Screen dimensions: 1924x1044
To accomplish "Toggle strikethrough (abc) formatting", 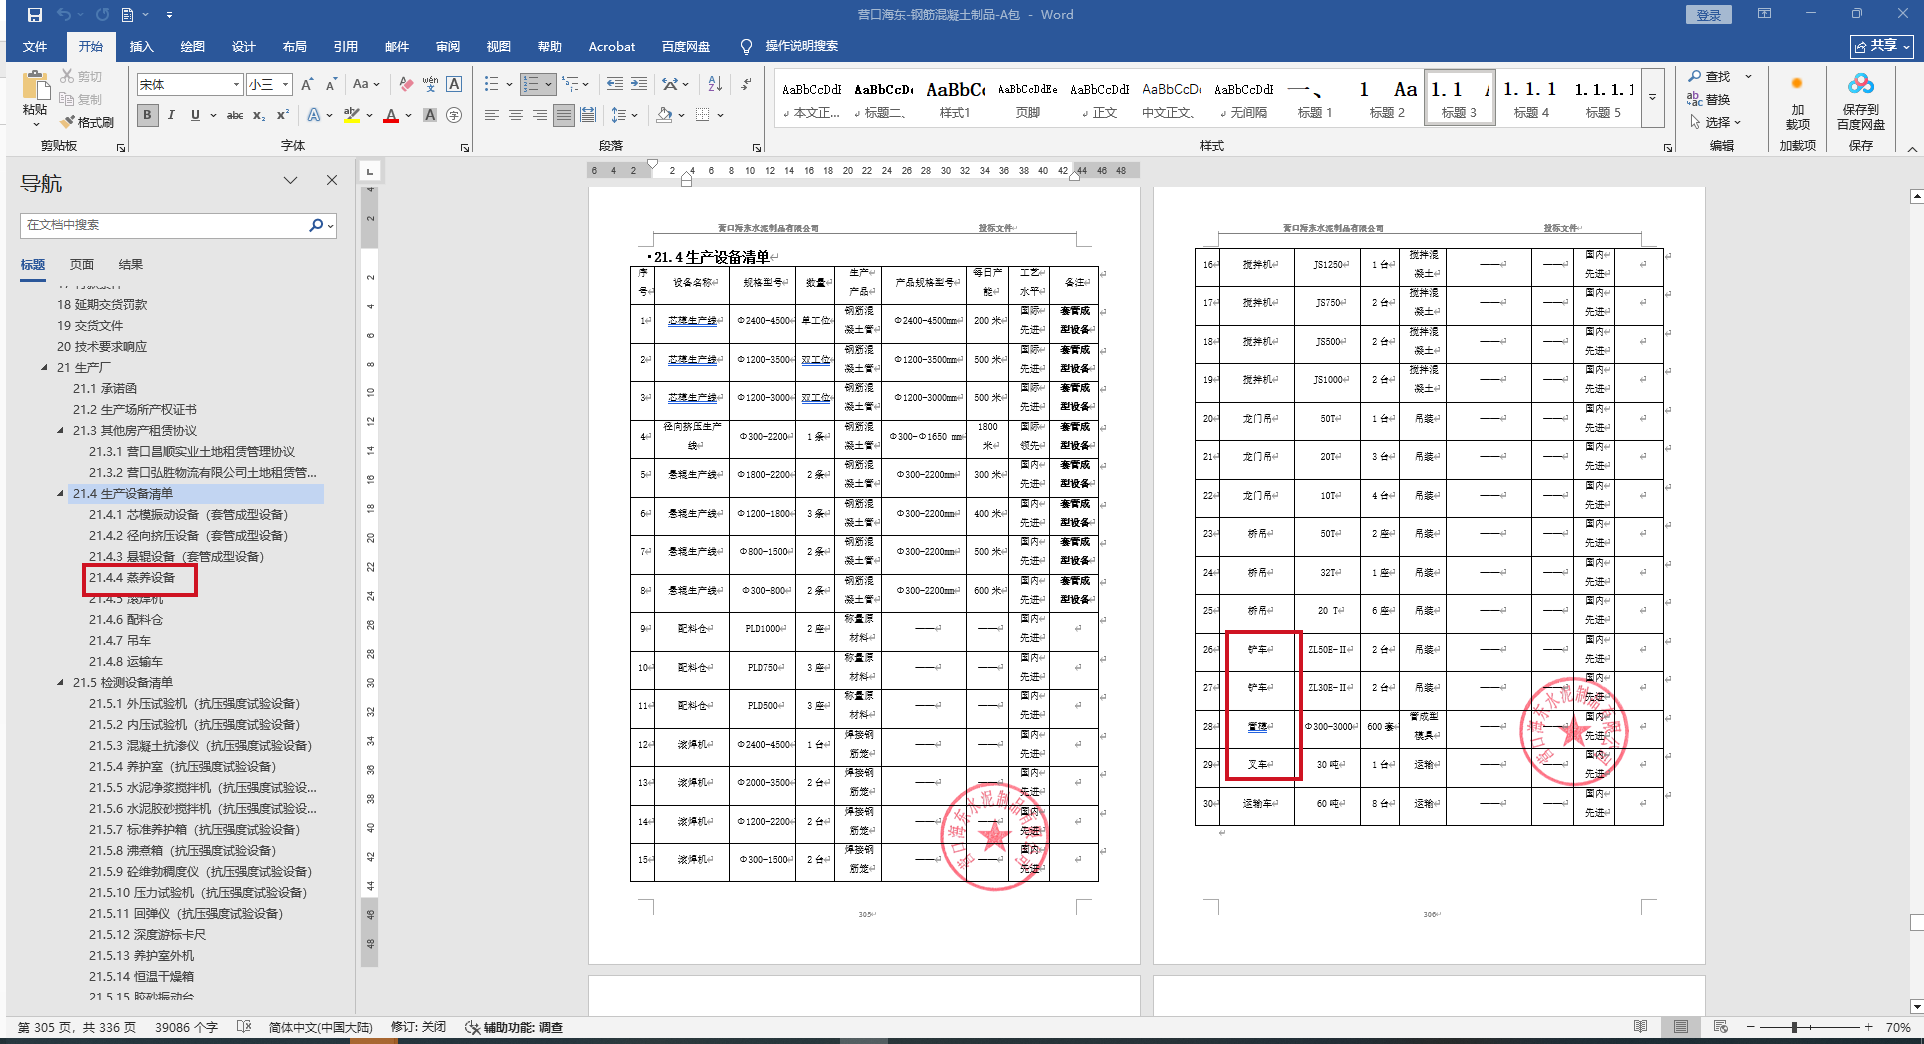I will pos(235,115).
